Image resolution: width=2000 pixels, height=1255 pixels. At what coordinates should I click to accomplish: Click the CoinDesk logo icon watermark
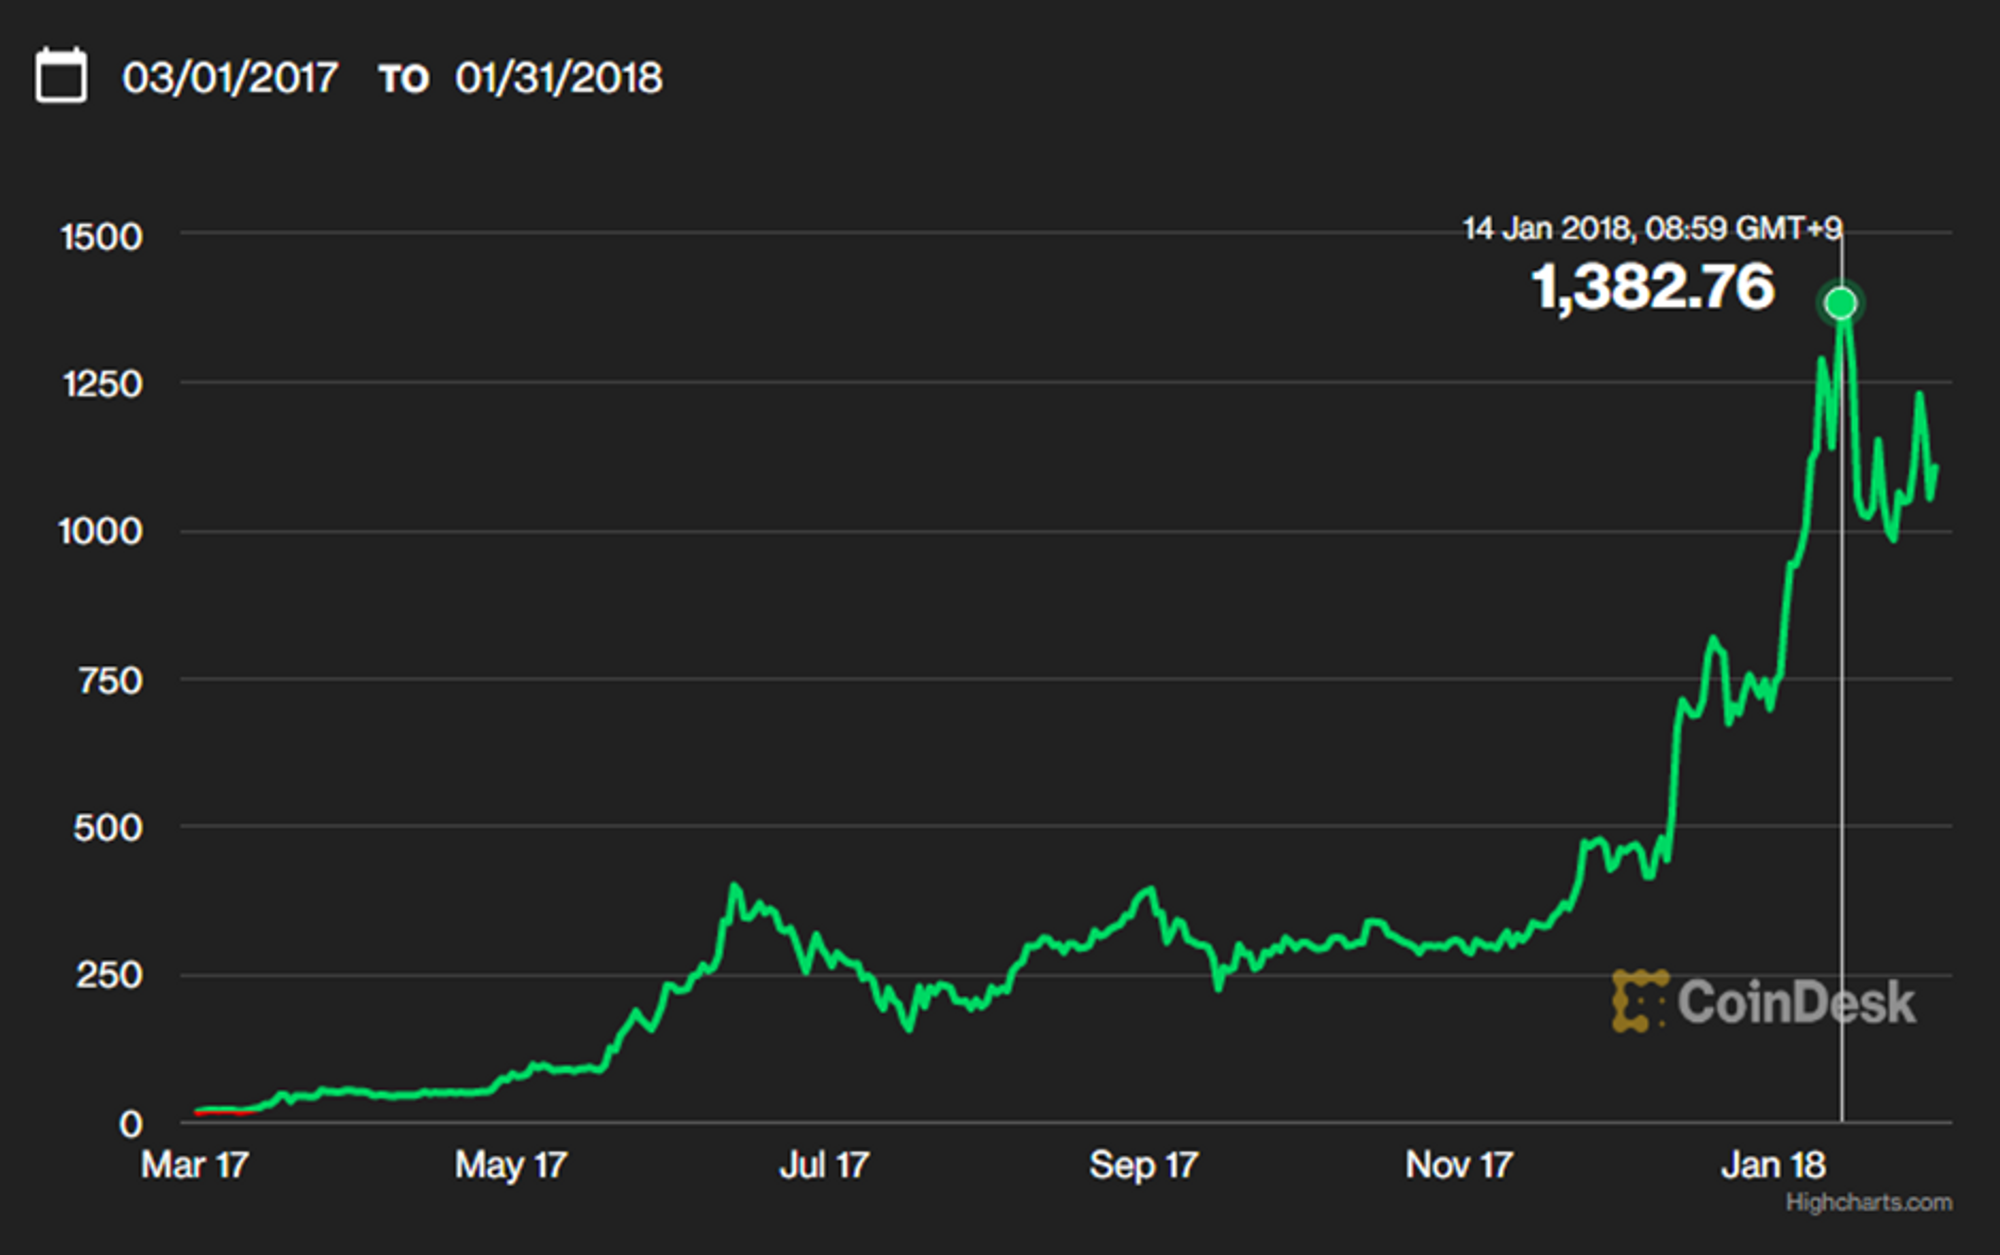[1640, 1001]
